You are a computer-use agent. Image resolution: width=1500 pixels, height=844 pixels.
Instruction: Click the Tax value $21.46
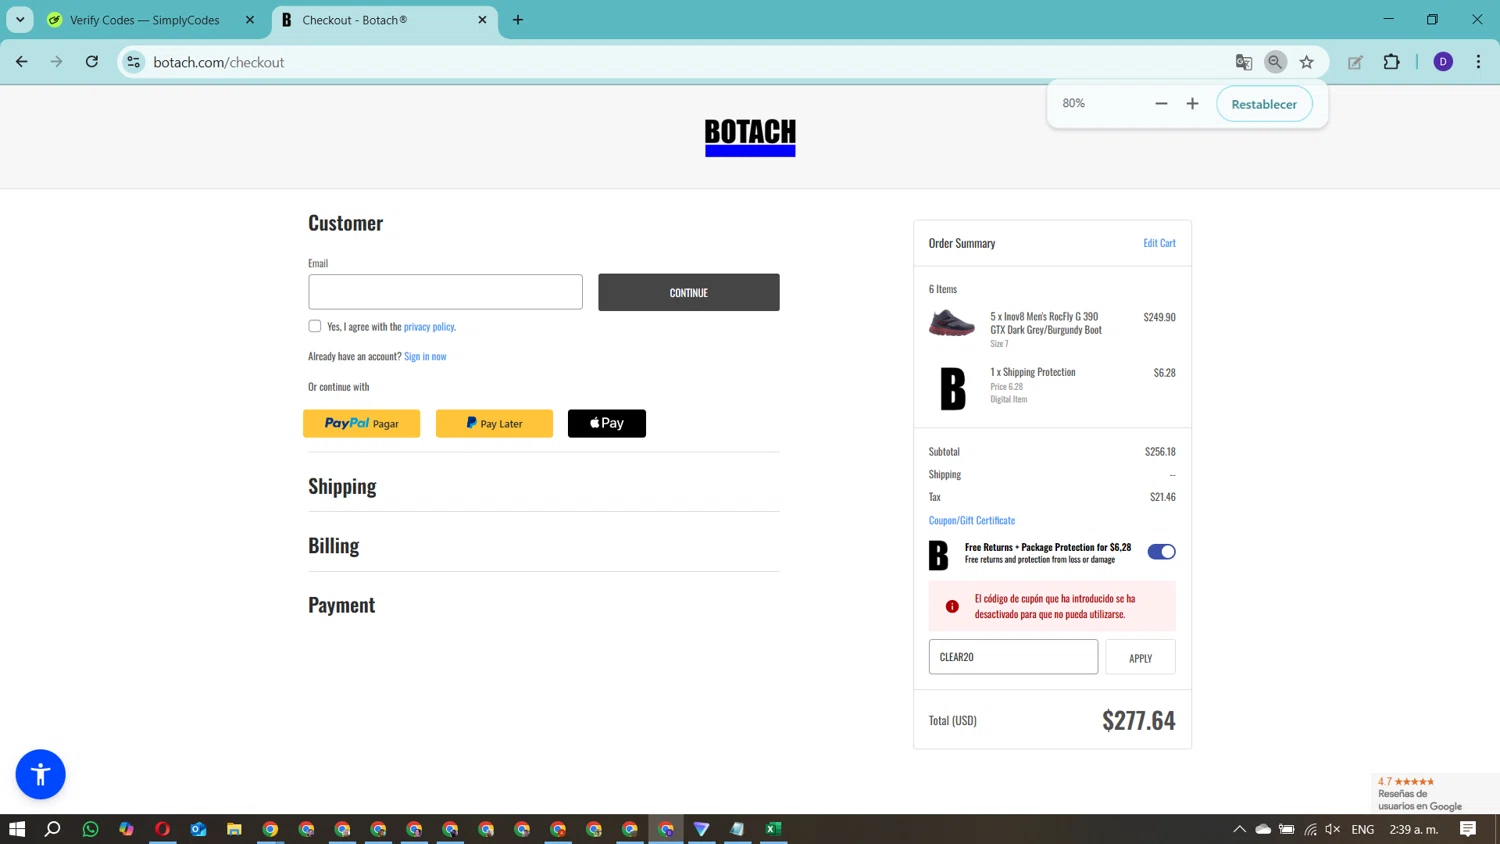point(1162,497)
